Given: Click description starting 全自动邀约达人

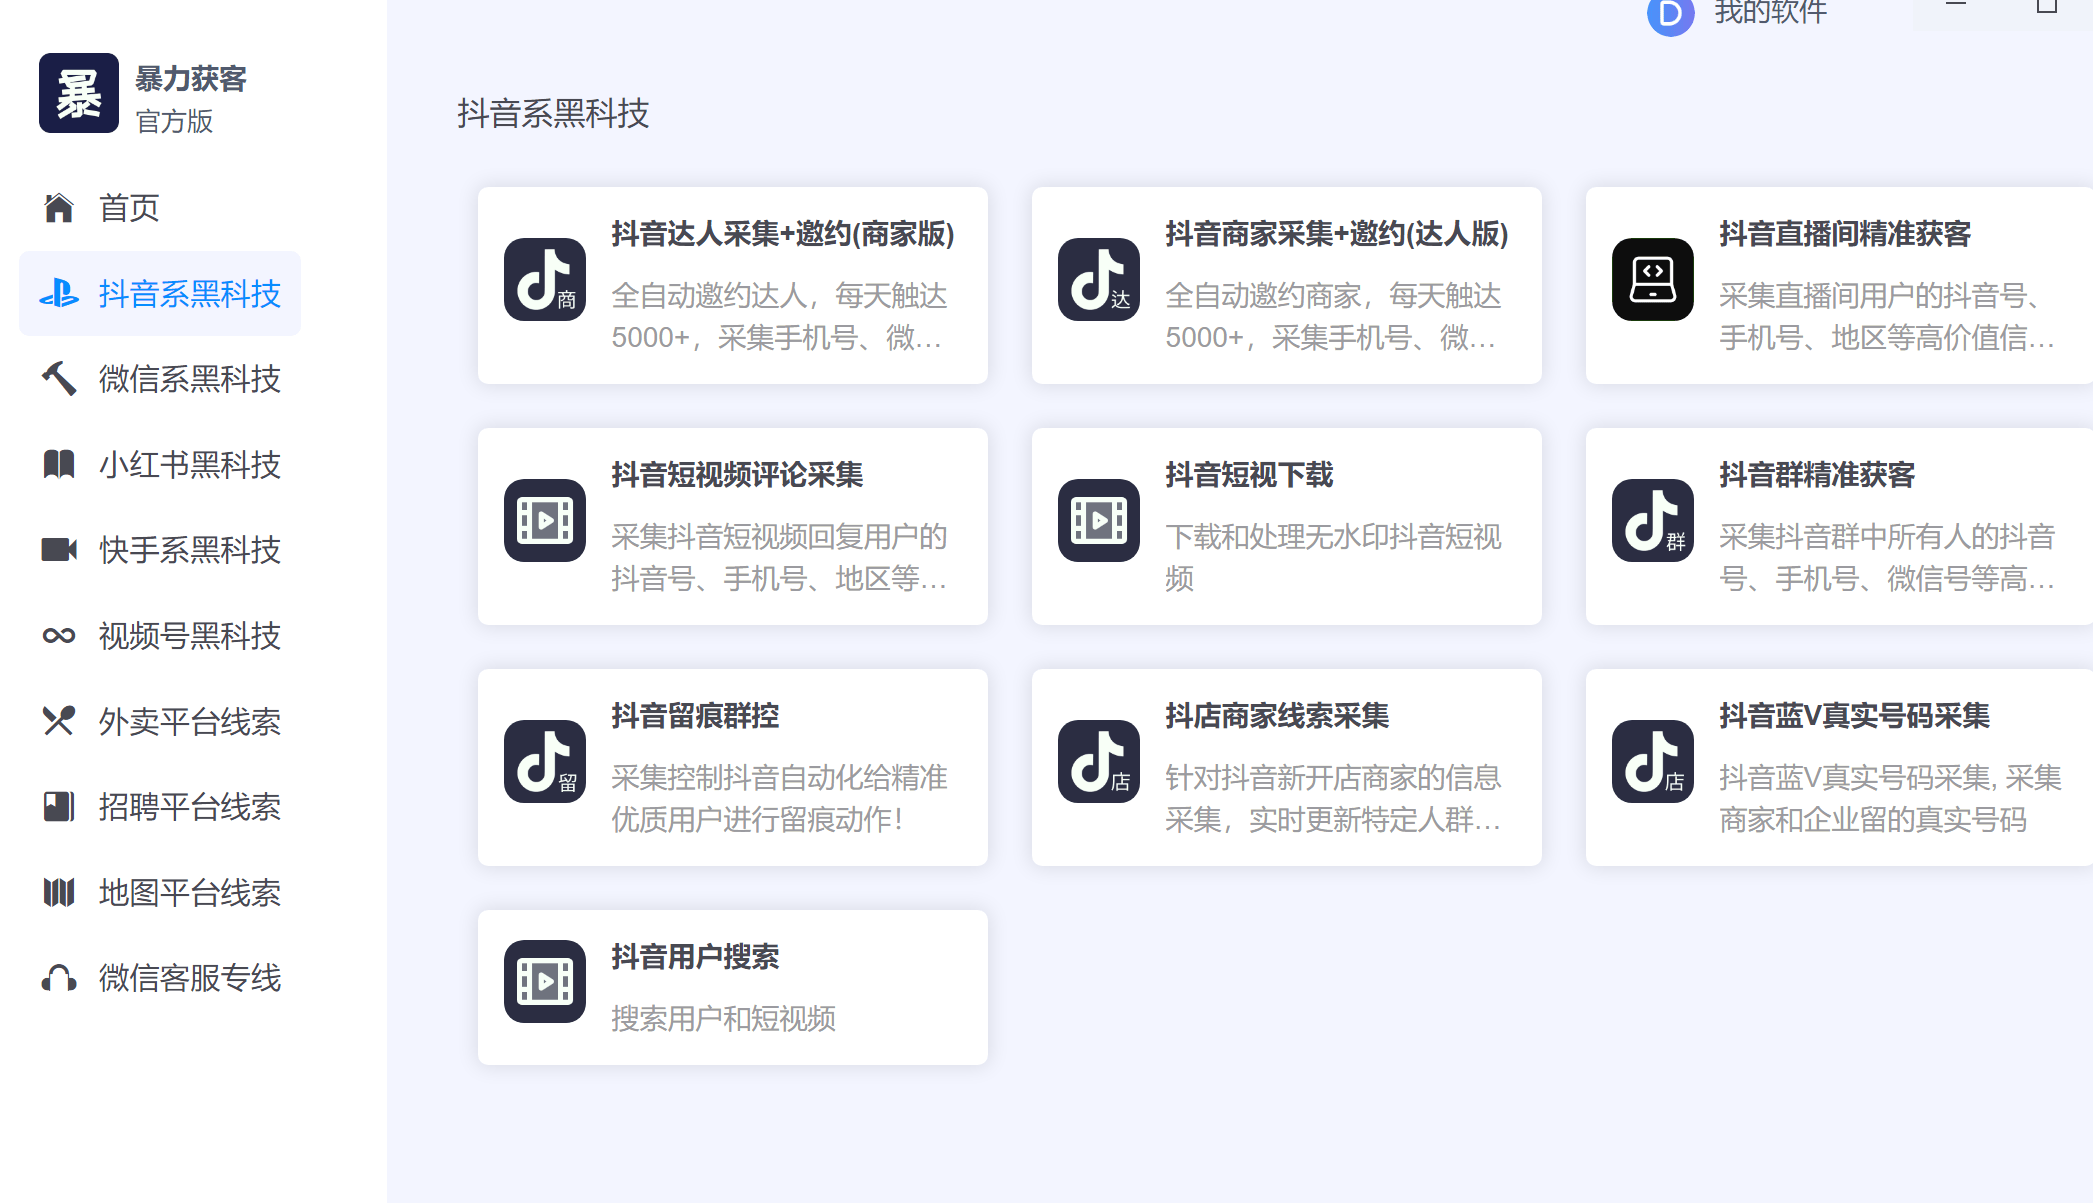Looking at the screenshot, I should (x=779, y=317).
